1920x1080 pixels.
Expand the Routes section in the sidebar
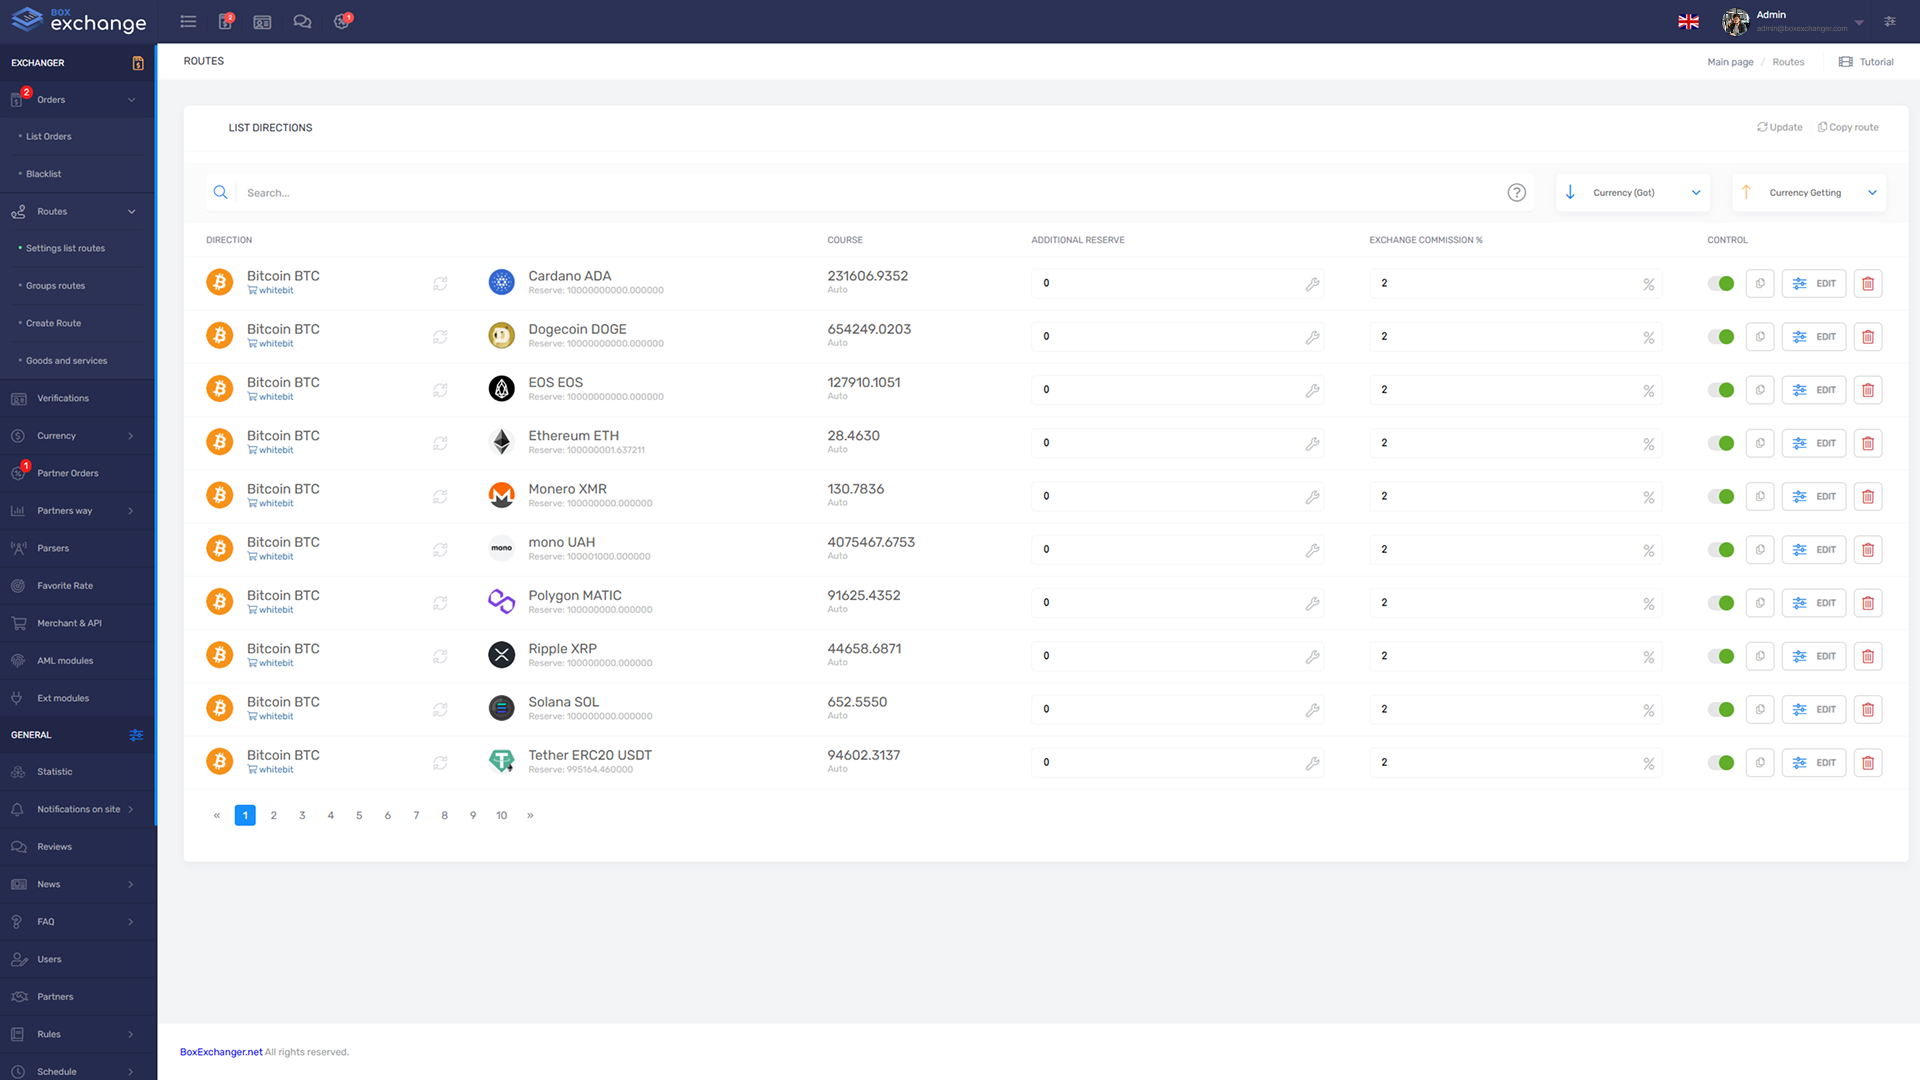click(50, 211)
